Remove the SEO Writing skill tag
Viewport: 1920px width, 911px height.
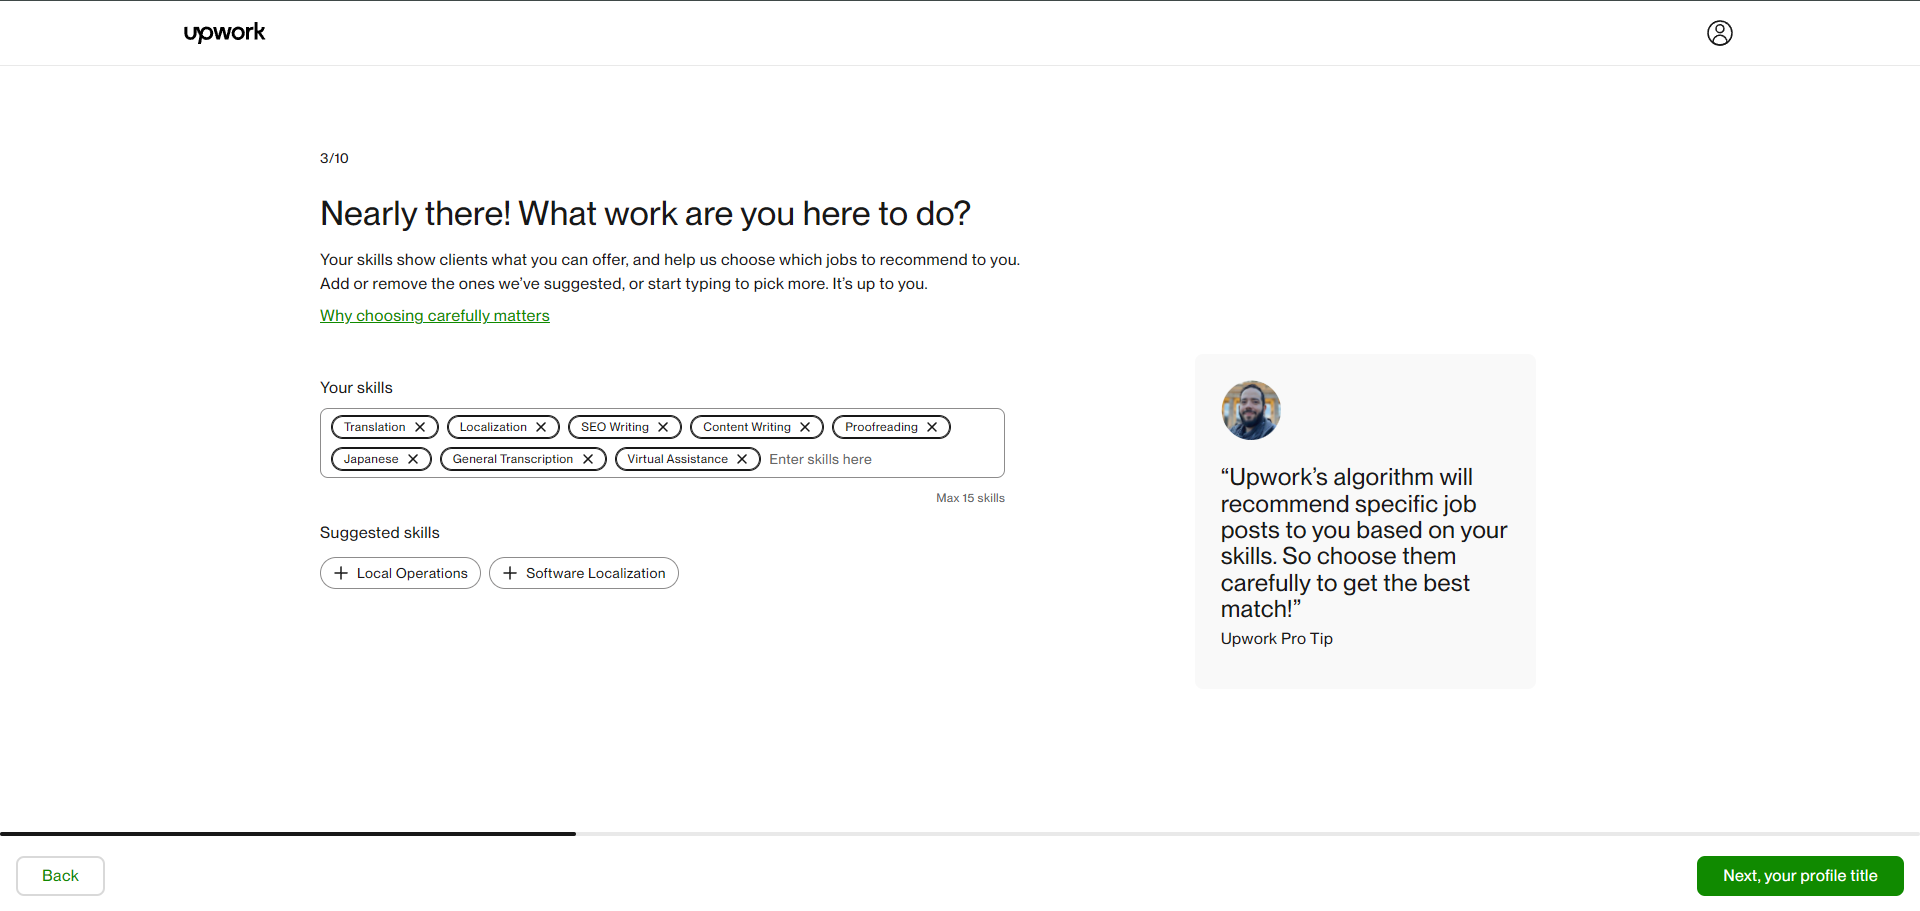pyautogui.click(x=663, y=427)
